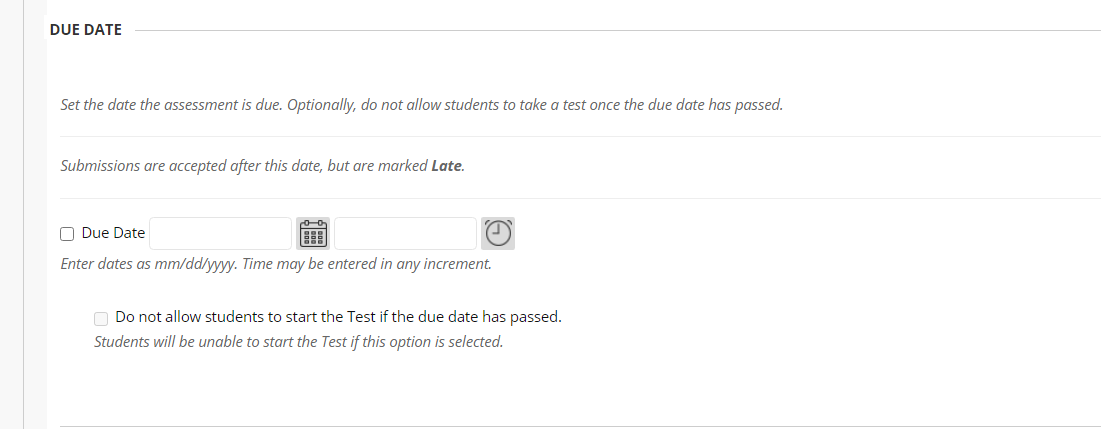The height and width of the screenshot is (429, 1101).
Task: Click the divider line under the Late notice
Action: coord(580,198)
